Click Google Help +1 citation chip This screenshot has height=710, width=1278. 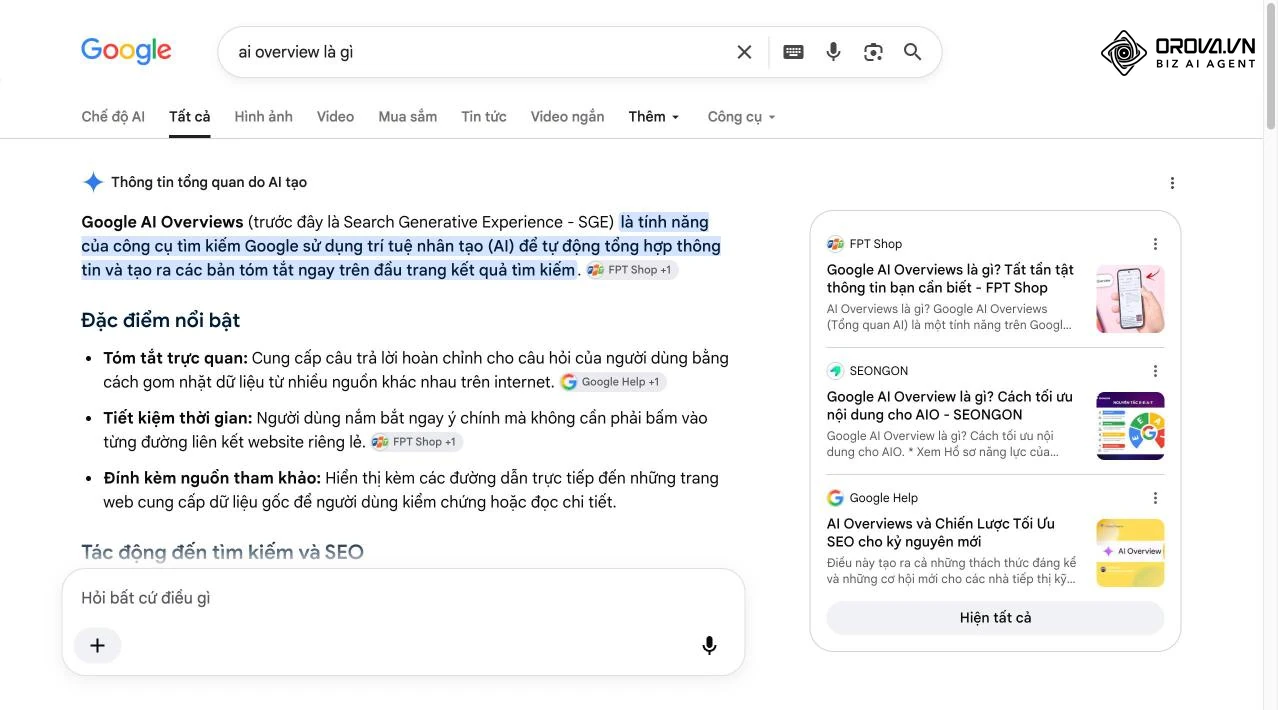point(612,382)
